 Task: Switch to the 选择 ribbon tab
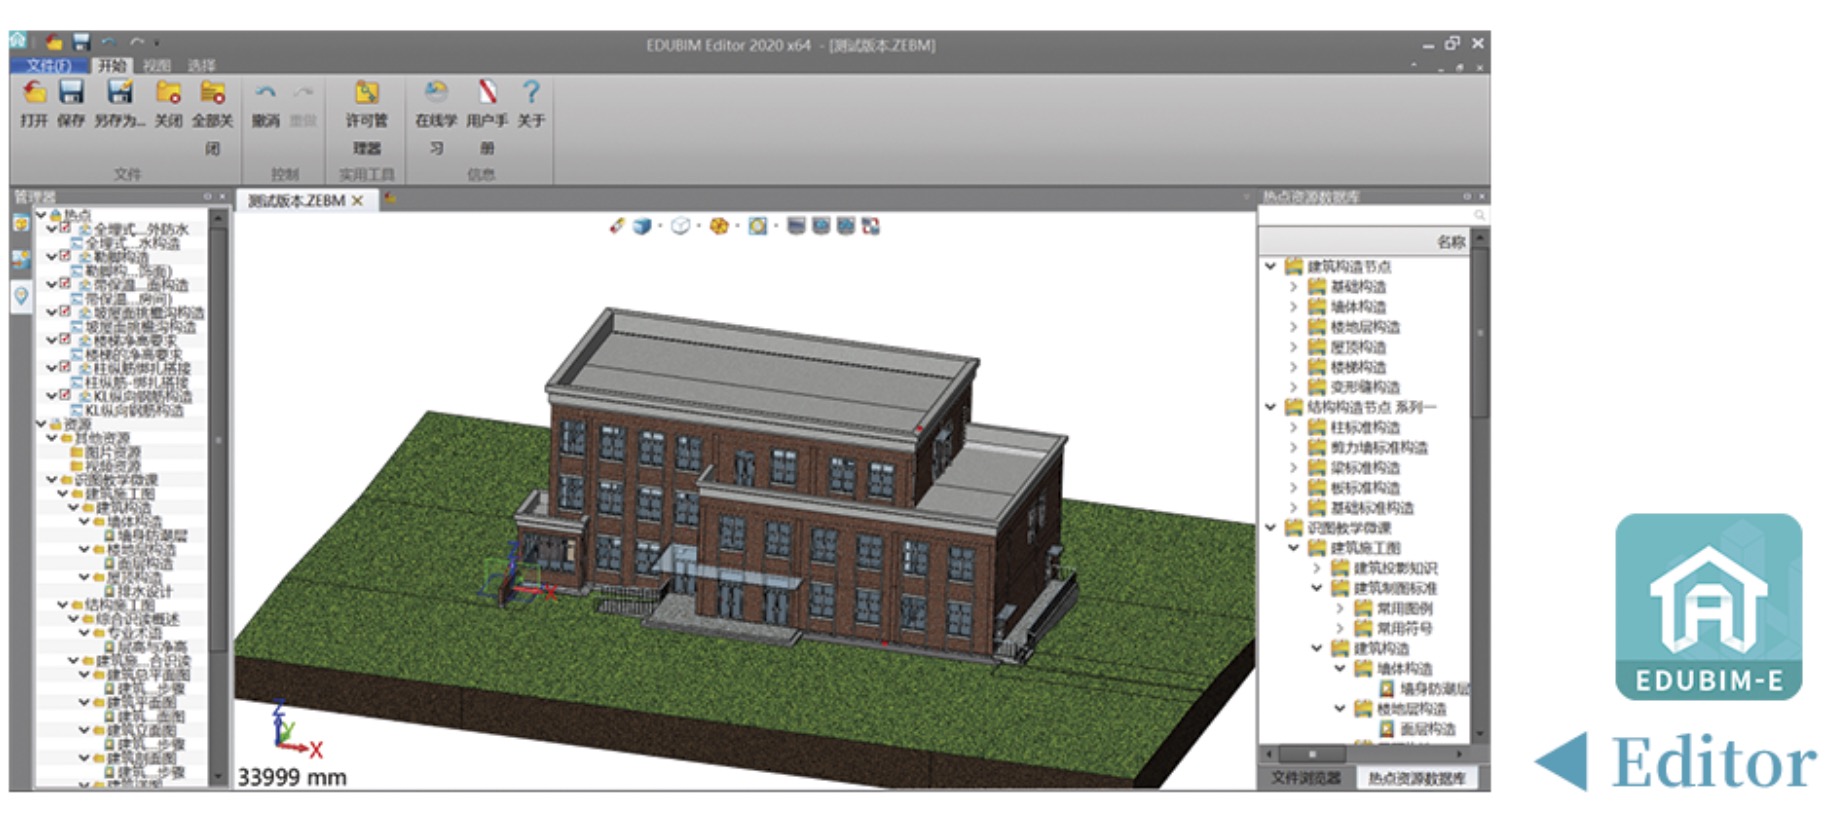pos(201,65)
